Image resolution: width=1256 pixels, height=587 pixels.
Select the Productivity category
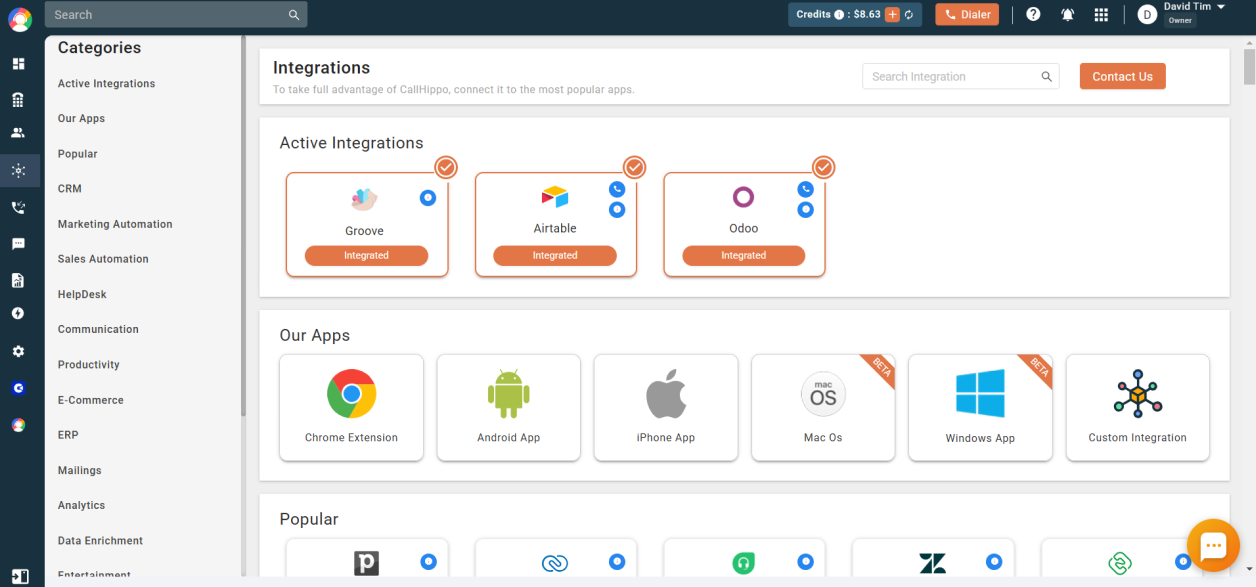tap(88, 365)
